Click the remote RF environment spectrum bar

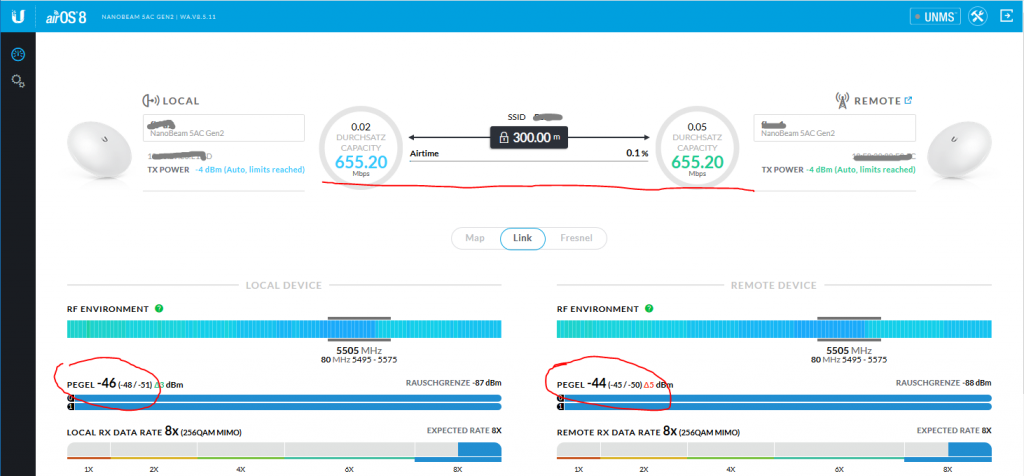tap(774, 329)
